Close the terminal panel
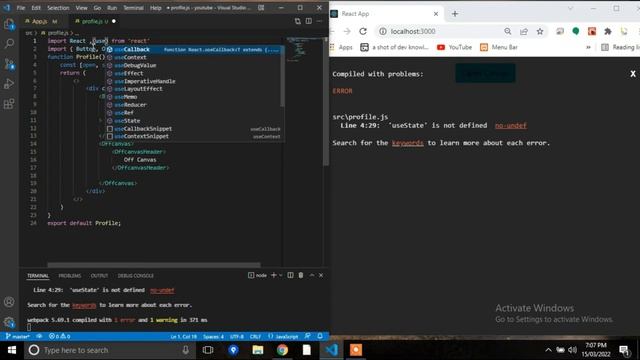 tap(321, 275)
